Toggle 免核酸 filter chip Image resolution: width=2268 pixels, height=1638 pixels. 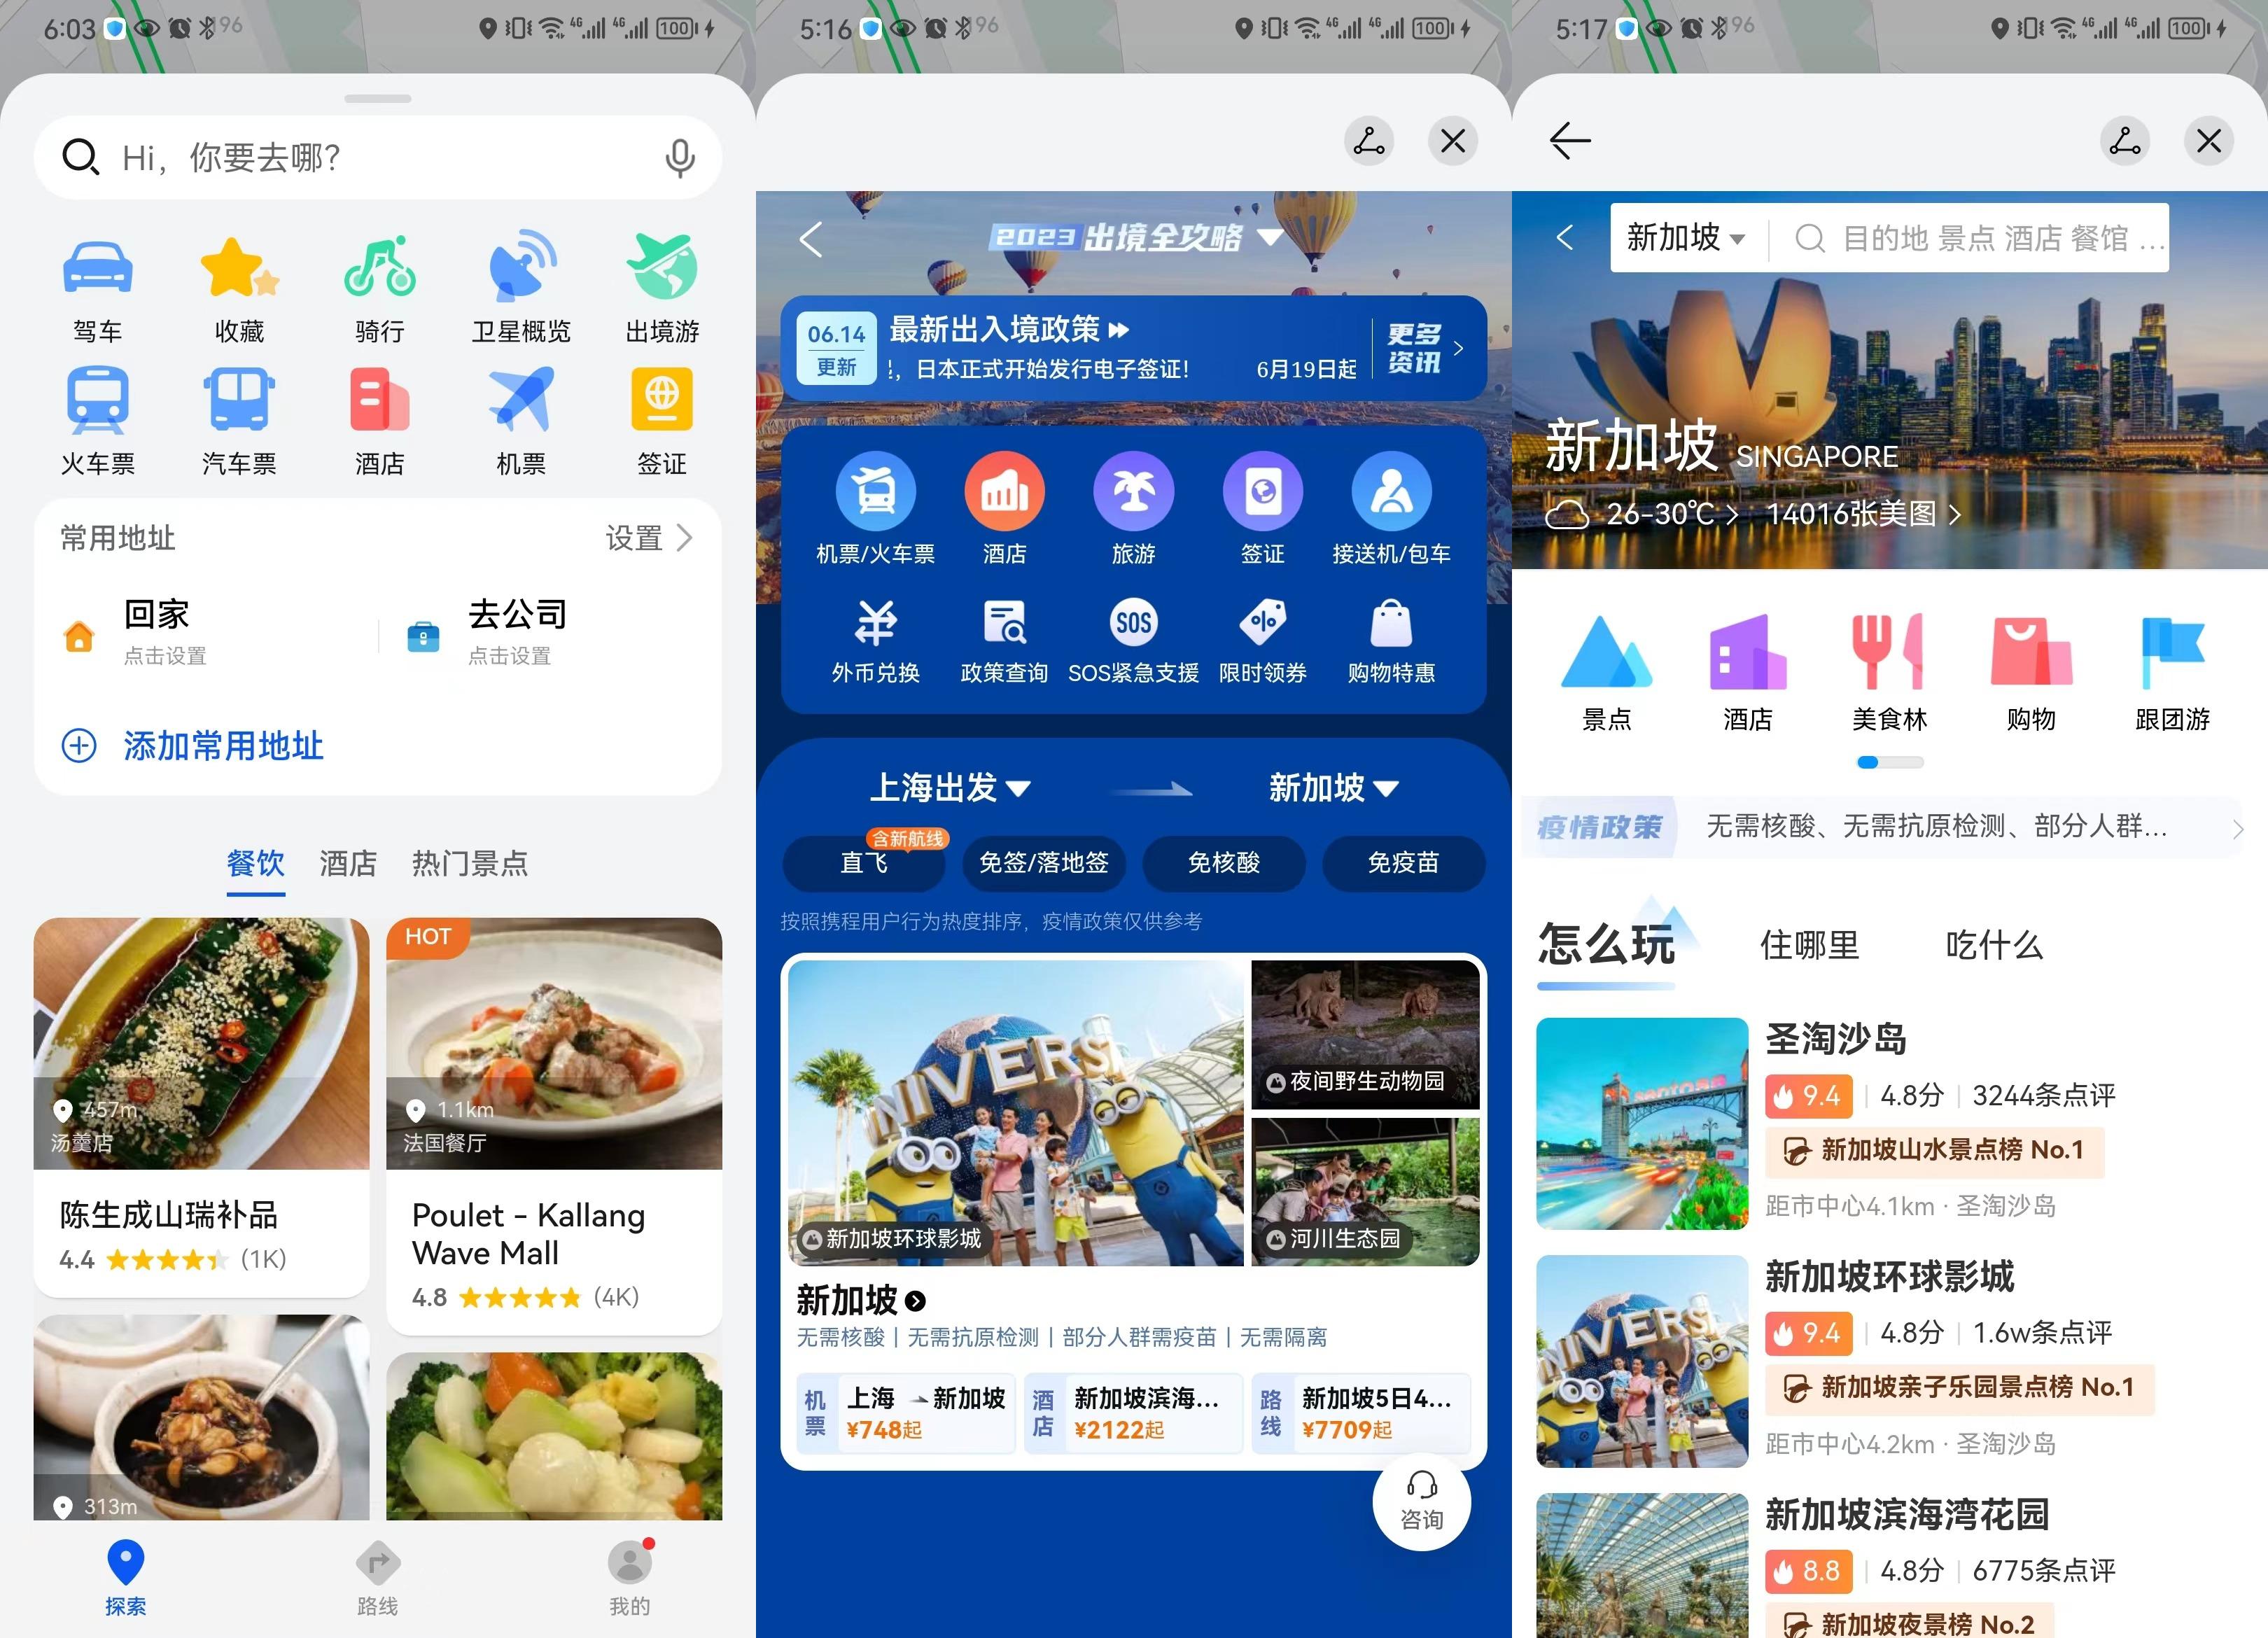[1224, 863]
